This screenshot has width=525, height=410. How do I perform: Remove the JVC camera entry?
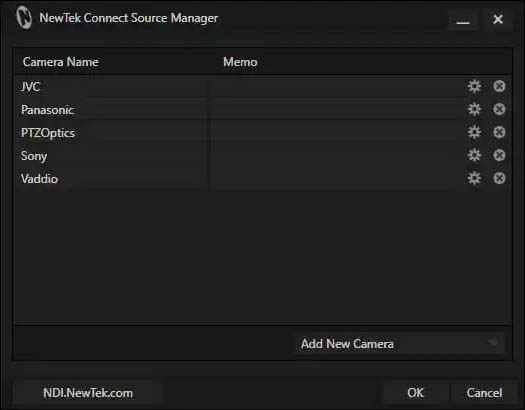[499, 86]
